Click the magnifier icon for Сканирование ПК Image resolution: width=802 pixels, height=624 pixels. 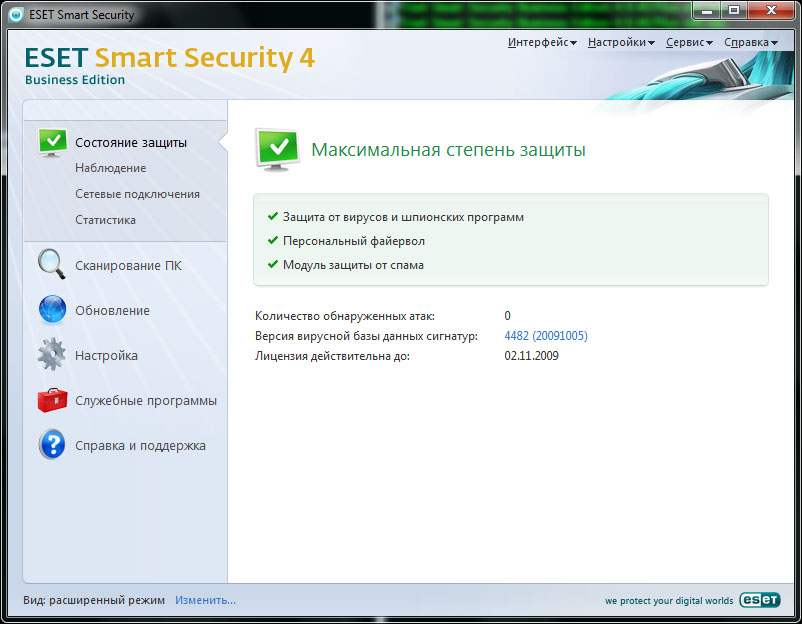[52, 265]
